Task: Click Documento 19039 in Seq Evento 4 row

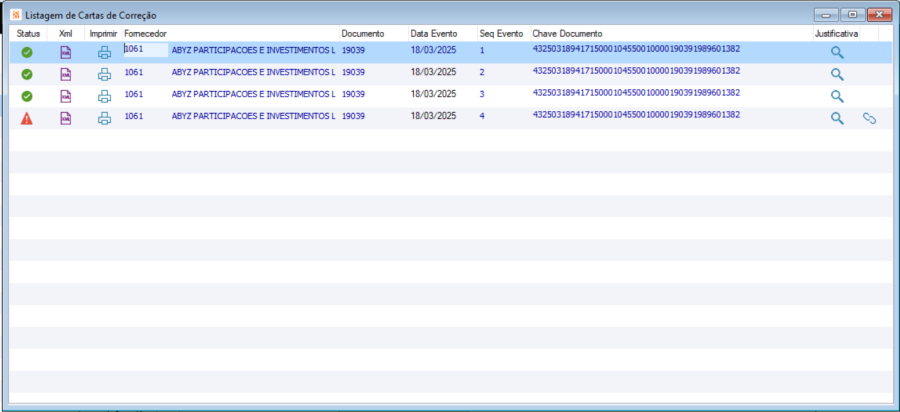Action: click(x=353, y=116)
